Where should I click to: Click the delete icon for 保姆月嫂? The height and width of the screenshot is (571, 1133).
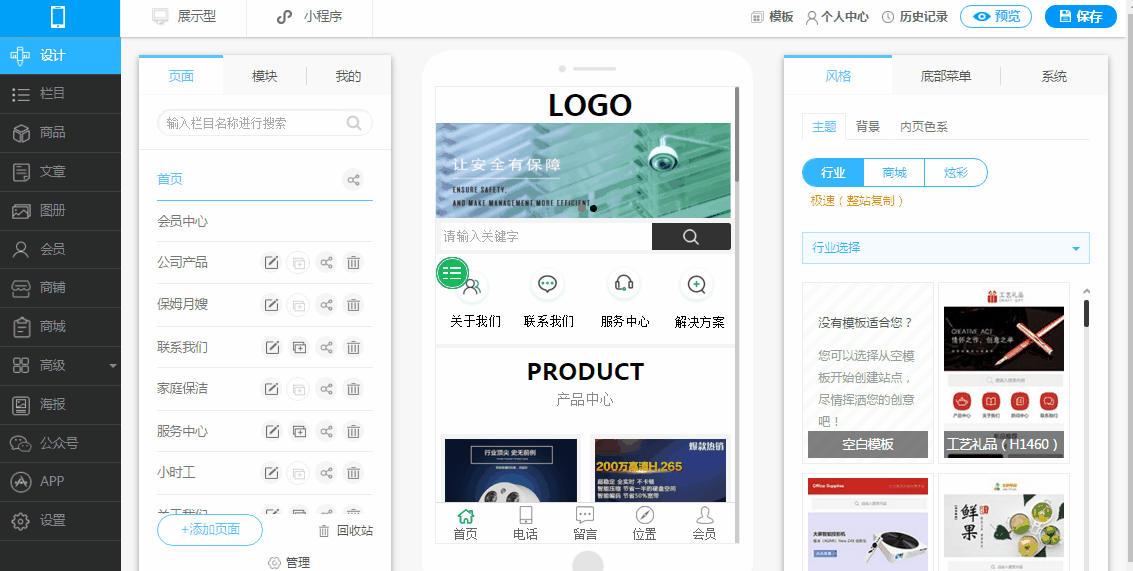tap(353, 305)
